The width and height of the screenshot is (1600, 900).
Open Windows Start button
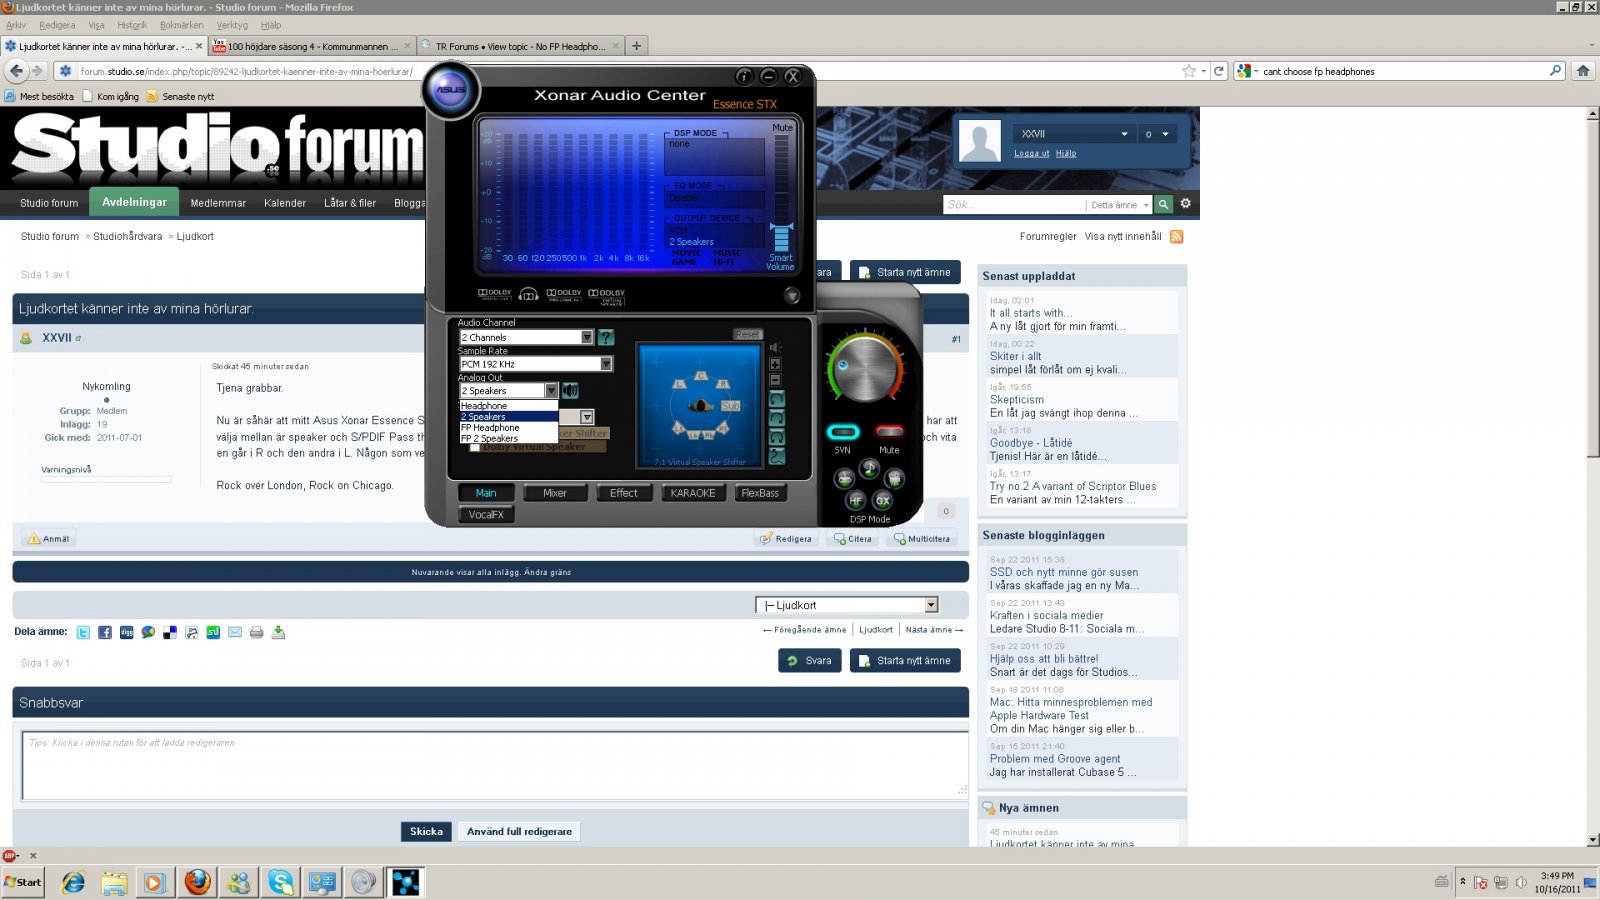coord(23,882)
